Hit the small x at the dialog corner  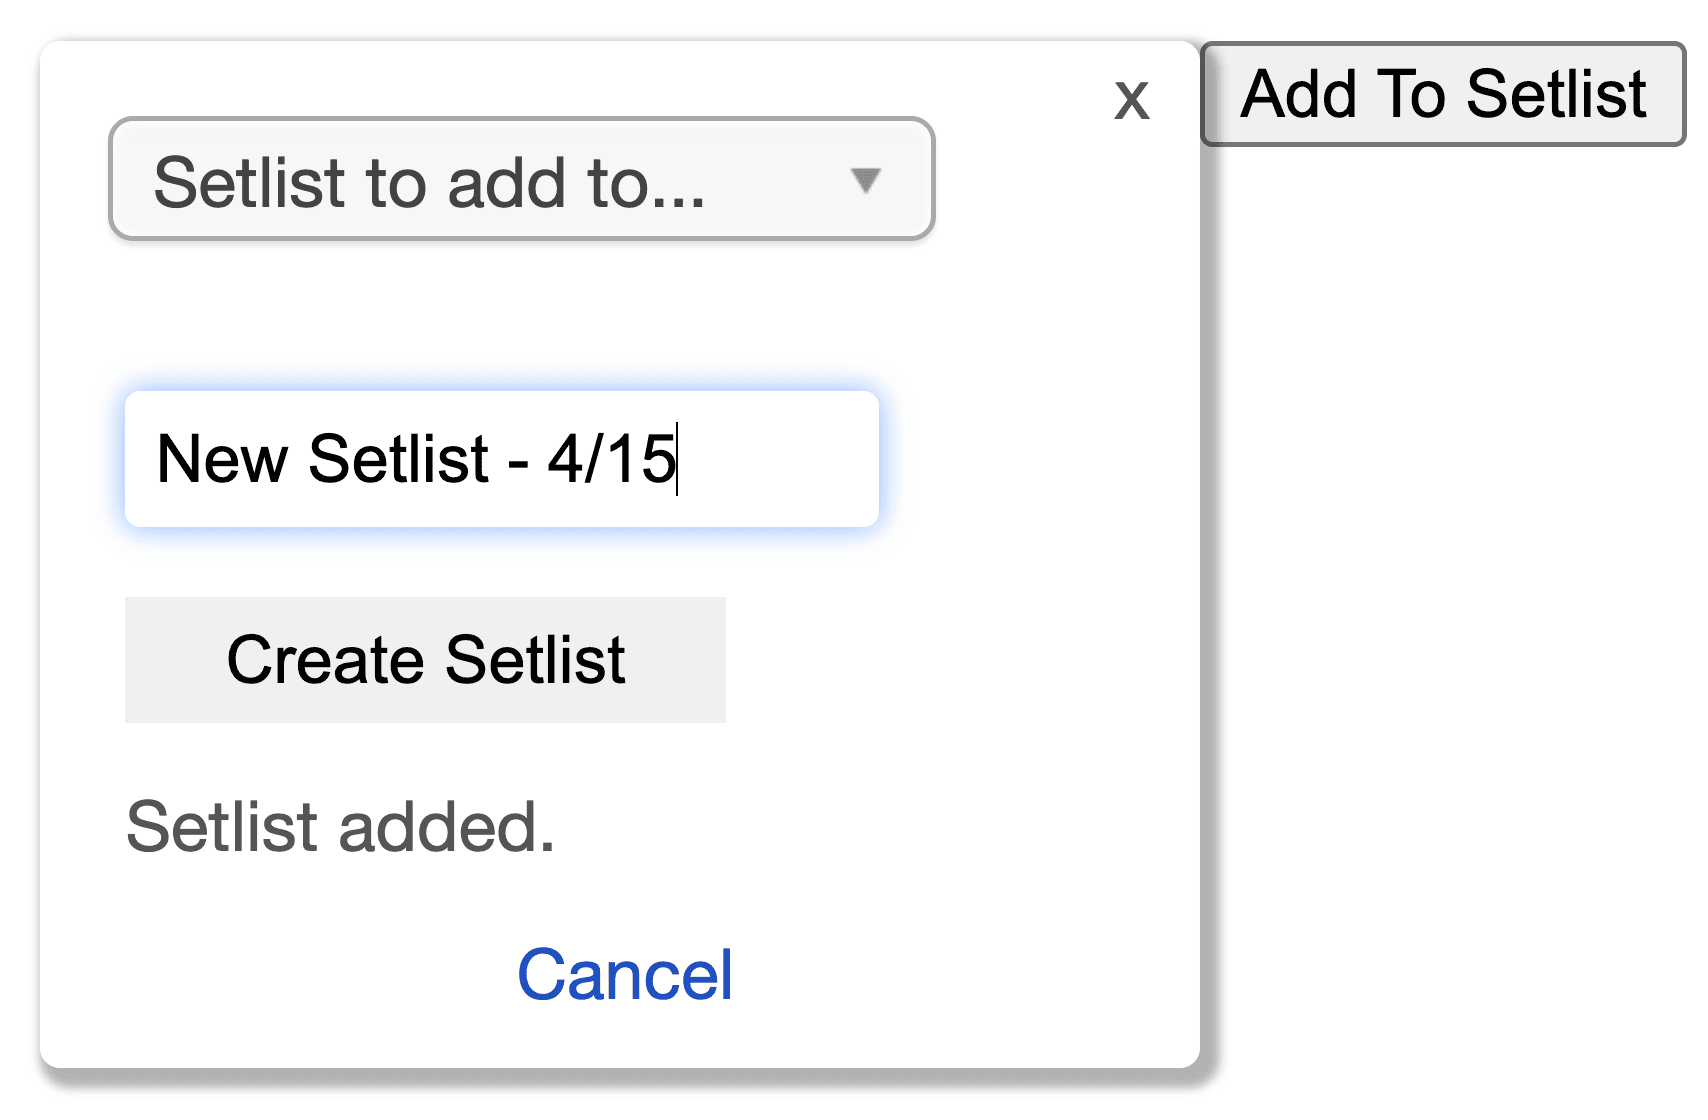(1131, 100)
